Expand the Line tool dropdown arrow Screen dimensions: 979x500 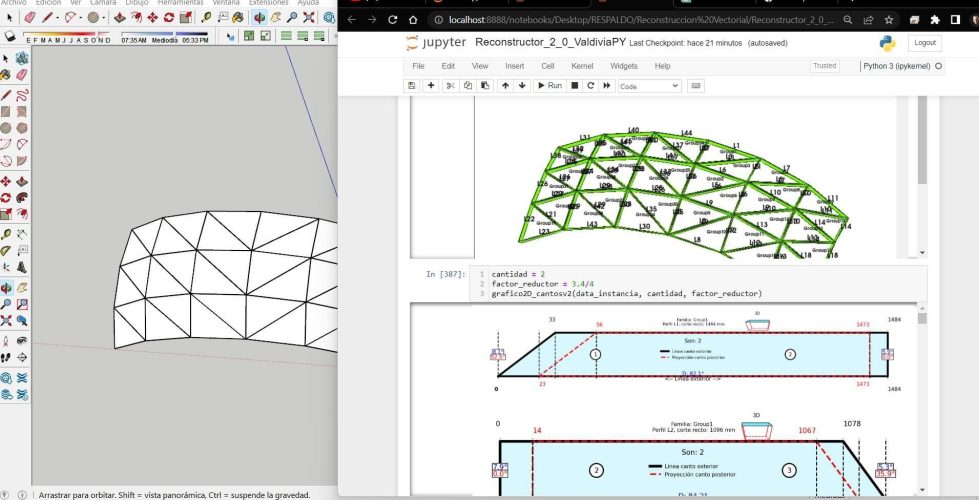(59, 17)
